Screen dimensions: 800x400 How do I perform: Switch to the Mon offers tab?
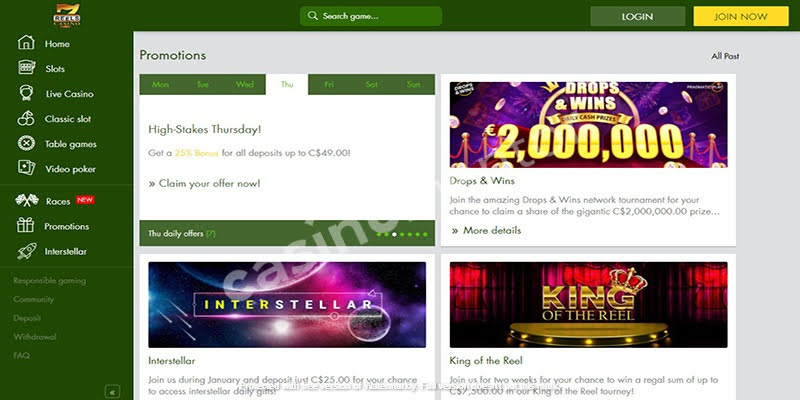(160, 85)
